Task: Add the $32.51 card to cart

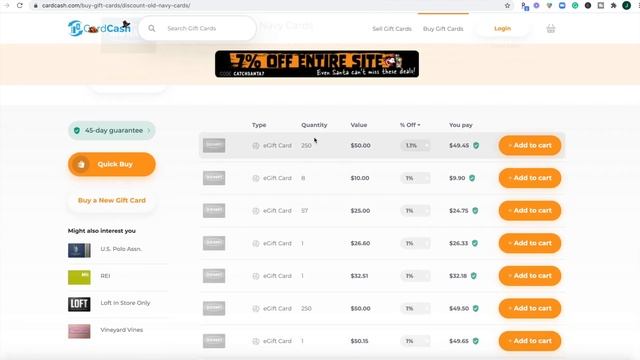Action: coord(530,276)
